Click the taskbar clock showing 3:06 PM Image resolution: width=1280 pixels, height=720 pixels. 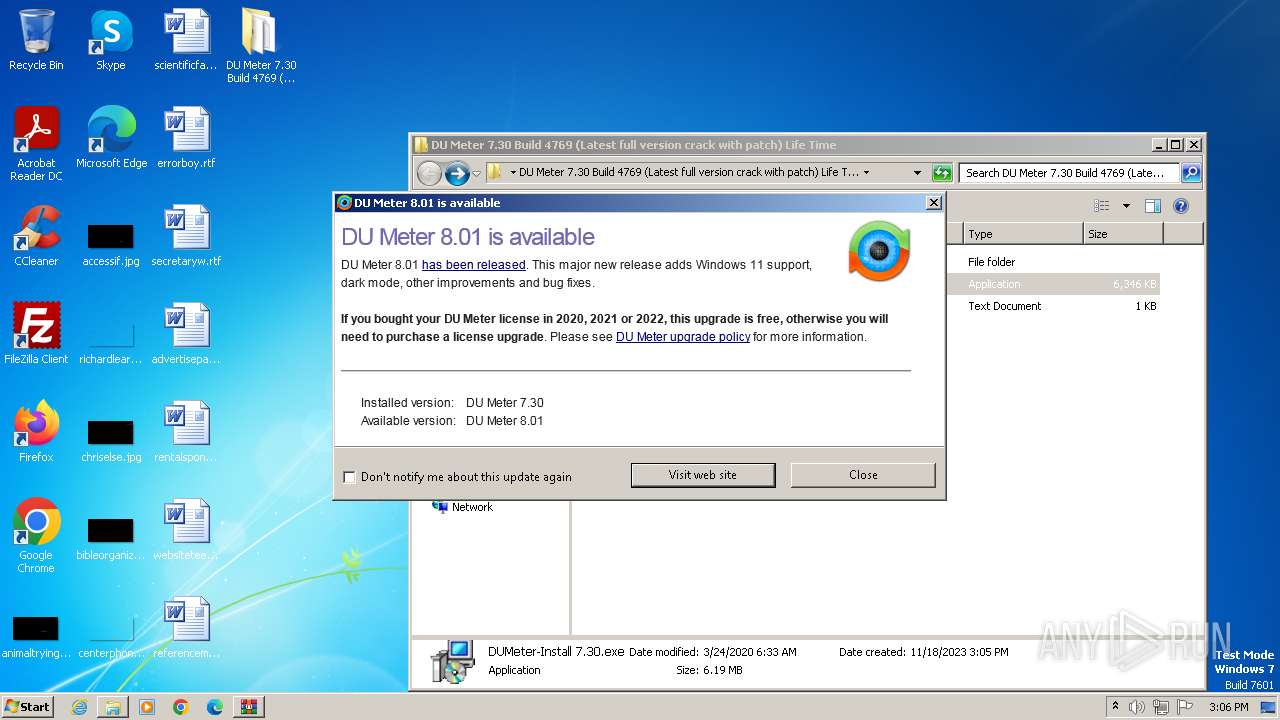1228,707
